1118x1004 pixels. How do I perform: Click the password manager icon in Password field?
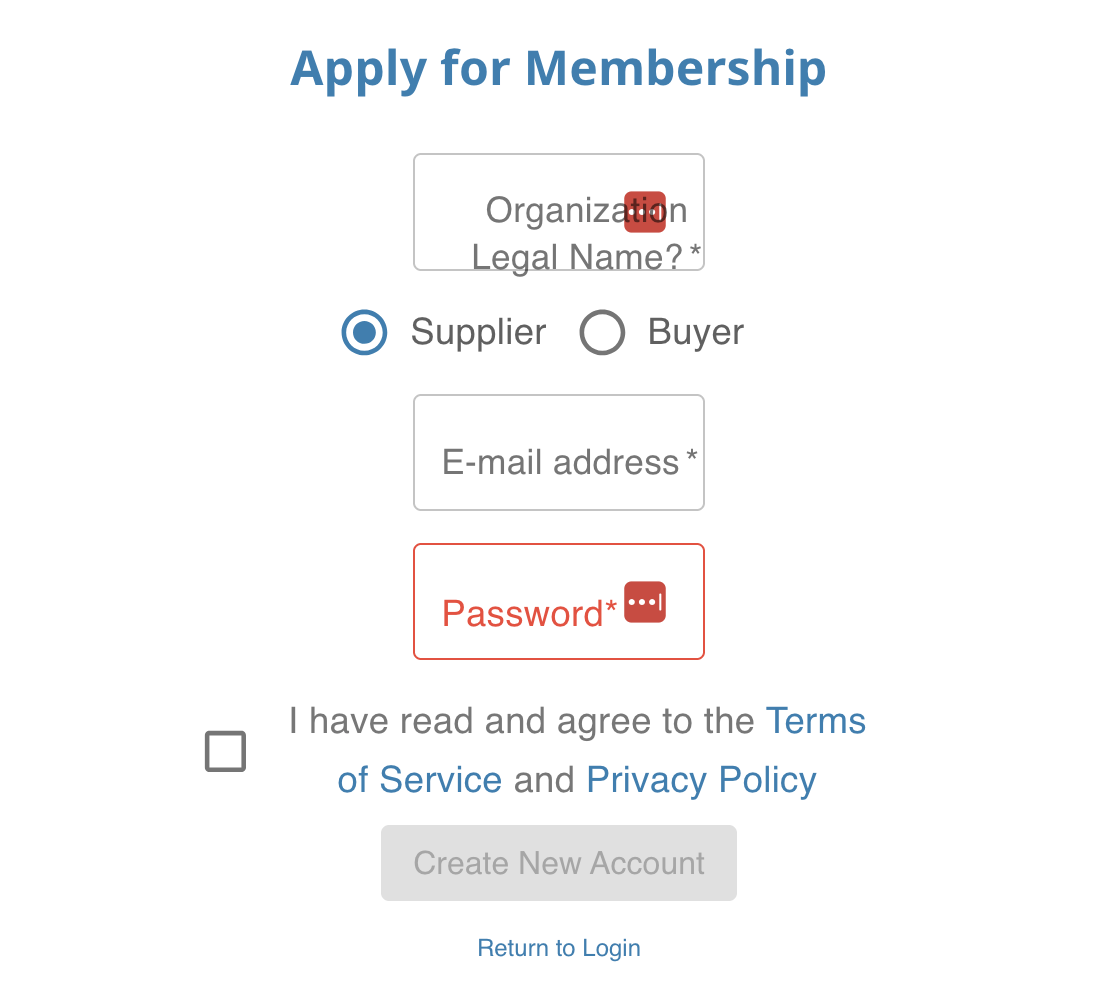(645, 601)
